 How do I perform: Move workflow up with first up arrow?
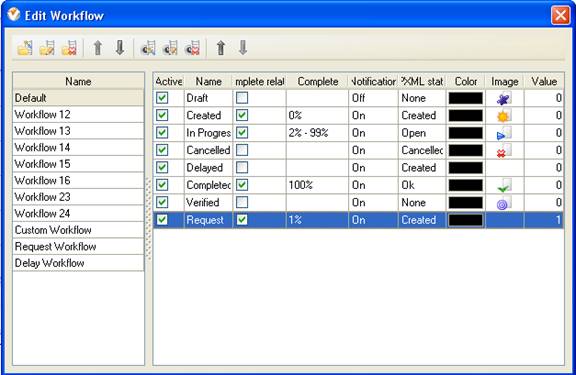(x=98, y=48)
